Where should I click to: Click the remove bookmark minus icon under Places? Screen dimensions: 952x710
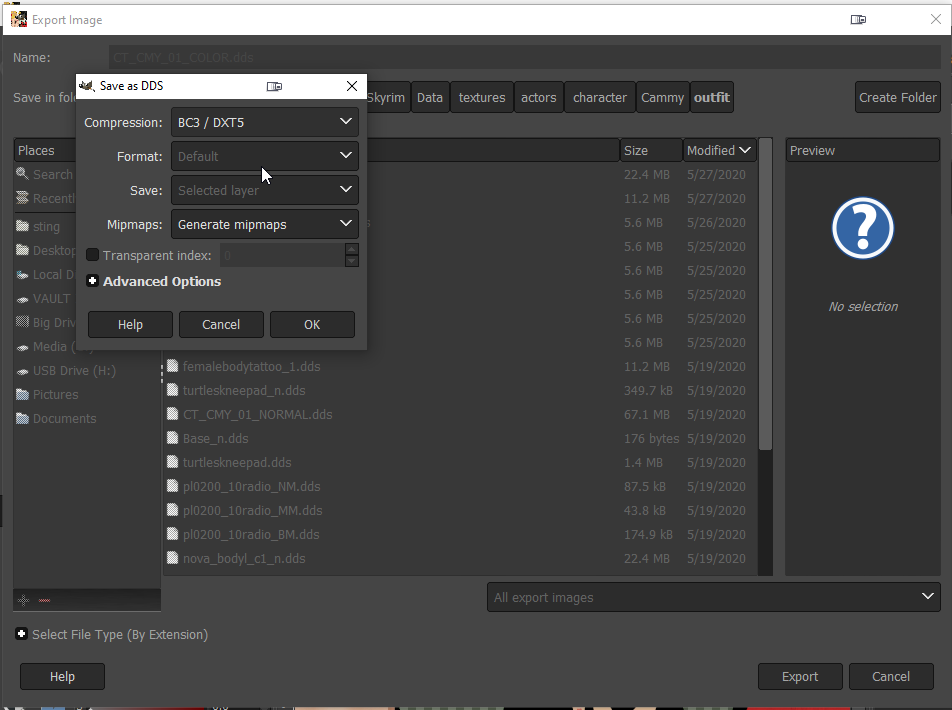pyautogui.click(x=44, y=600)
